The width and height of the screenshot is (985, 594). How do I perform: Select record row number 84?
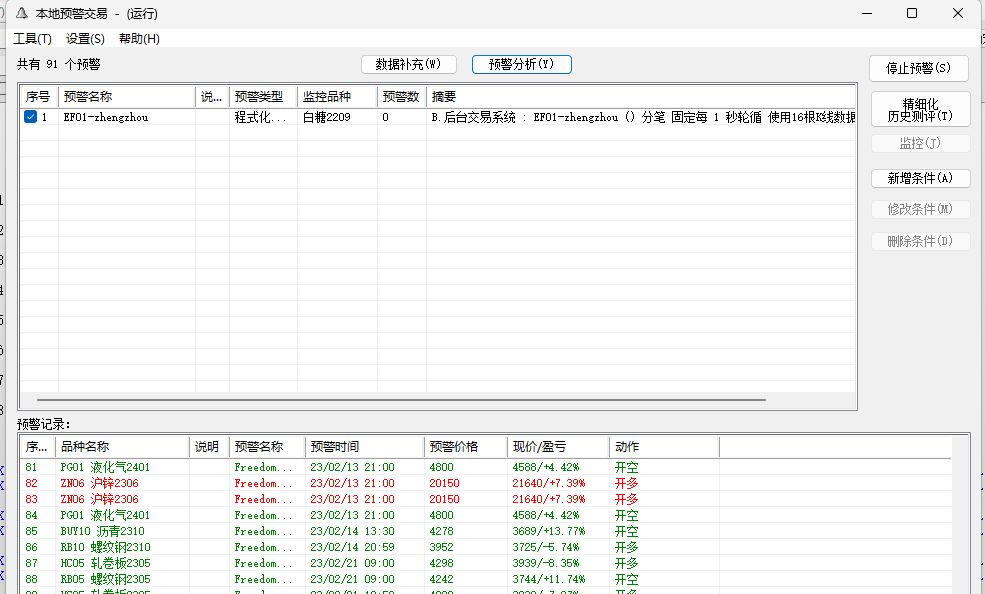coord(485,516)
